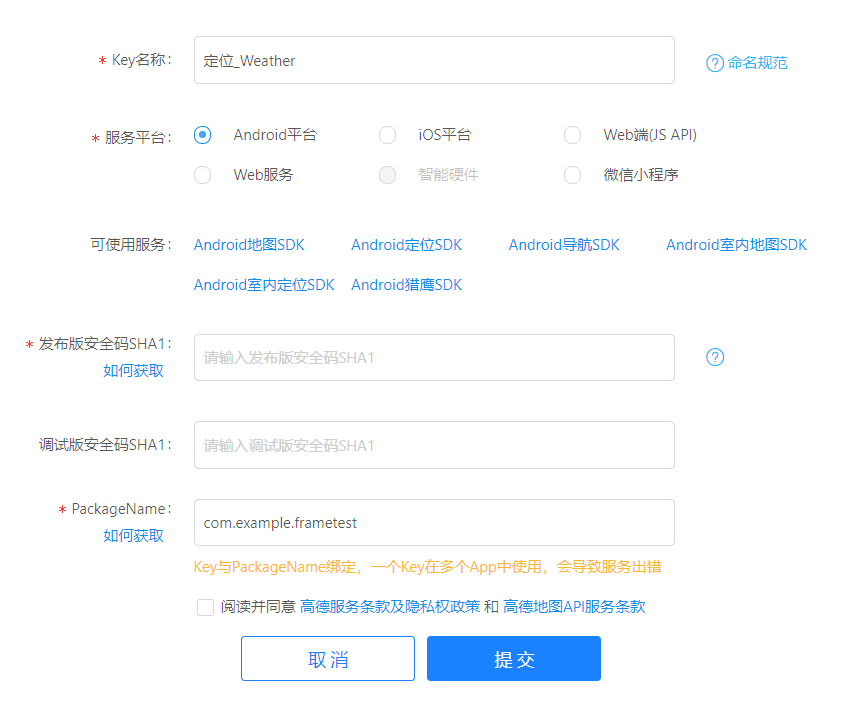Pick the 微信小程序 platform option
Viewport: 843px width, 714px height.
[572, 174]
